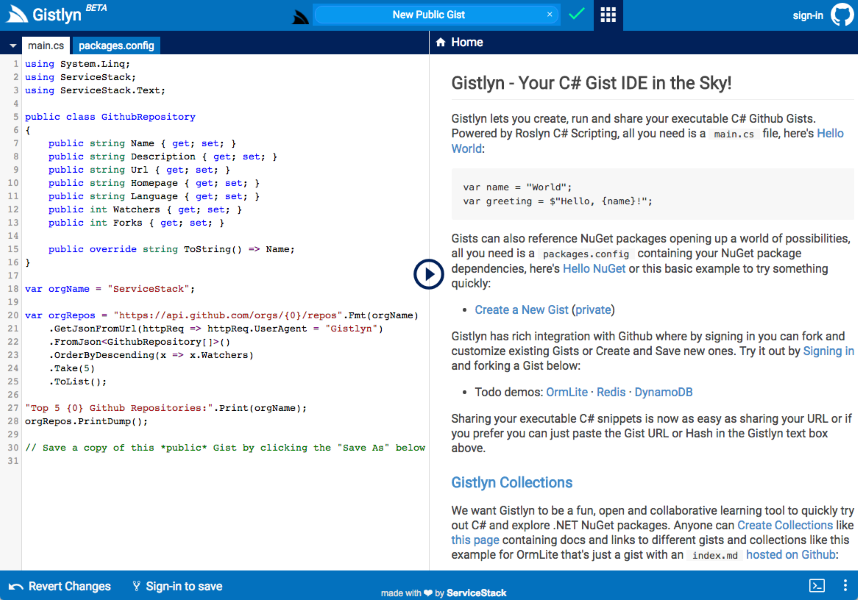Click the Home icon in the panel header
The height and width of the screenshot is (600, 858).
click(440, 43)
